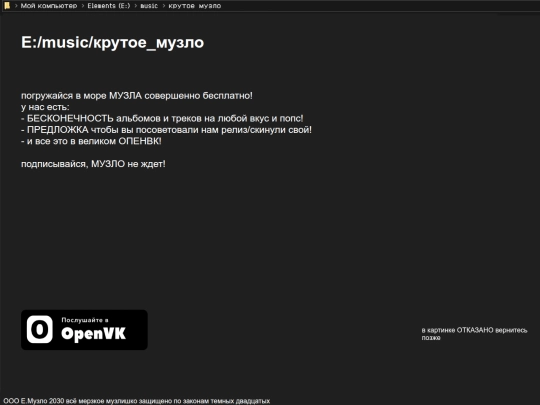Click the "Послушайте в OpenVK" badge
The width and height of the screenshot is (540, 405).
click(x=84, y=330)
